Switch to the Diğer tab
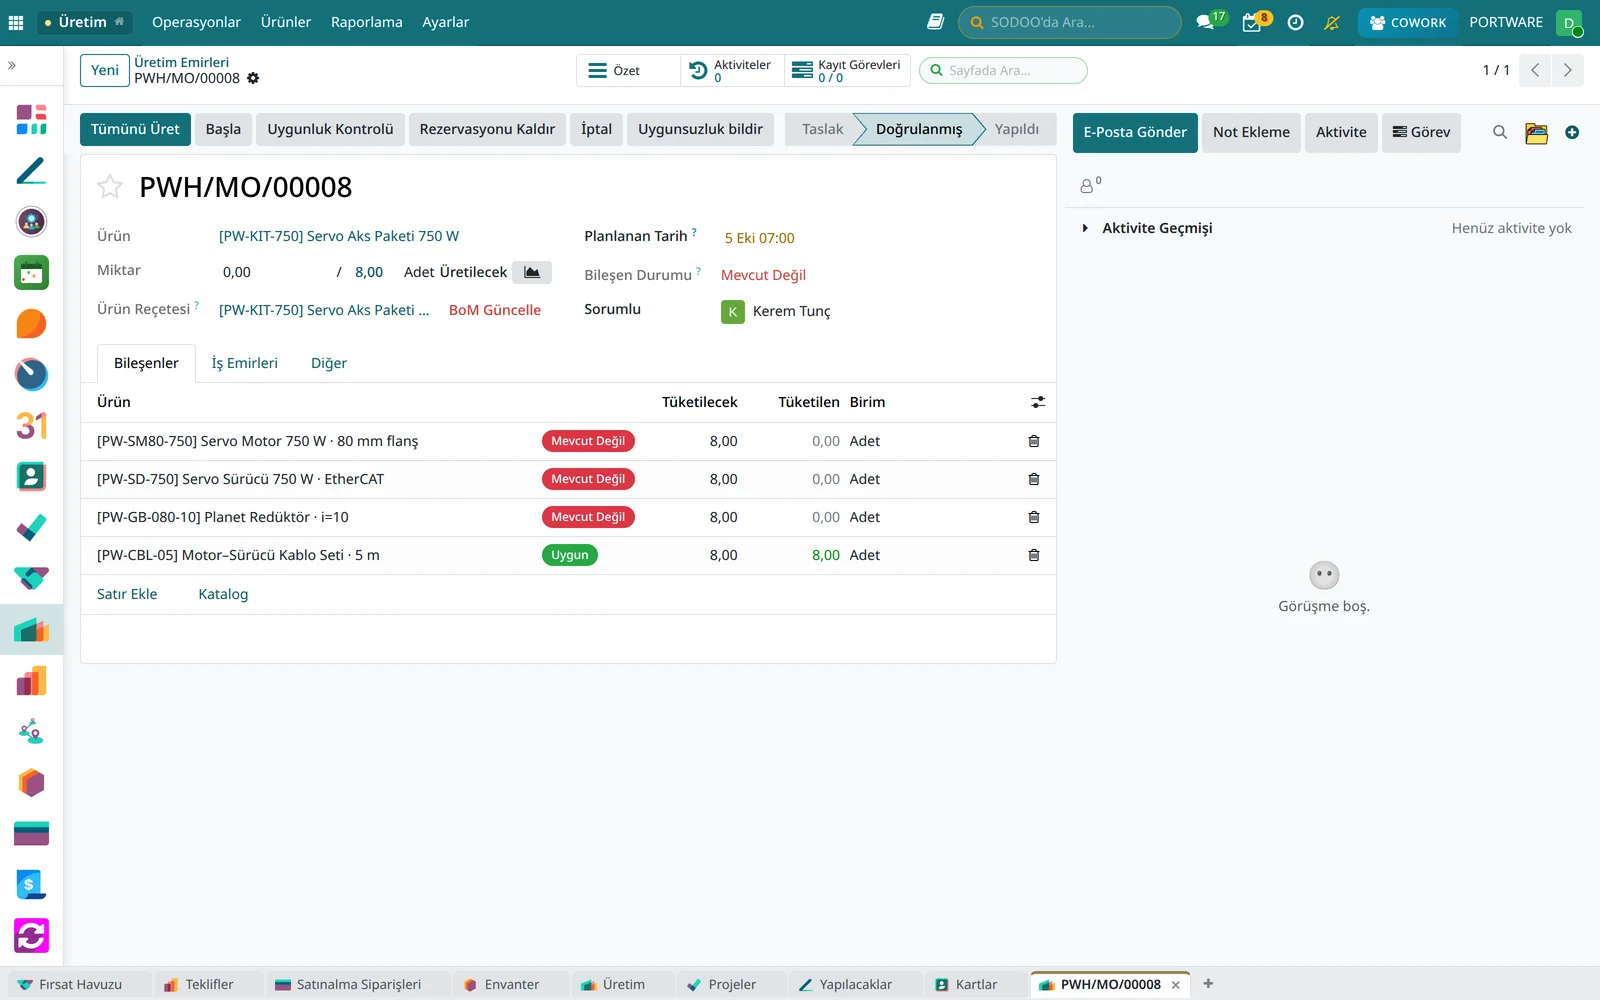 coord(329,363)
